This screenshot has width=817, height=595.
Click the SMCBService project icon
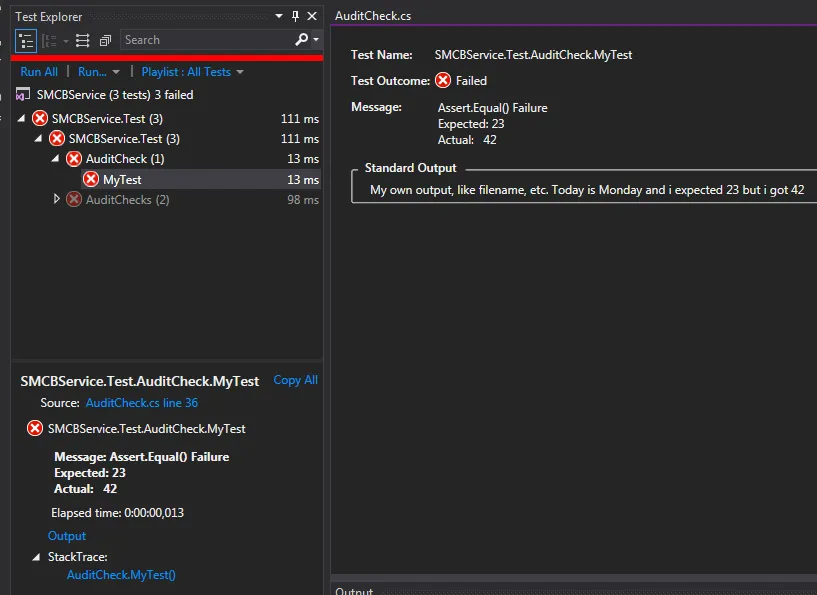click(x=23, y=95)
